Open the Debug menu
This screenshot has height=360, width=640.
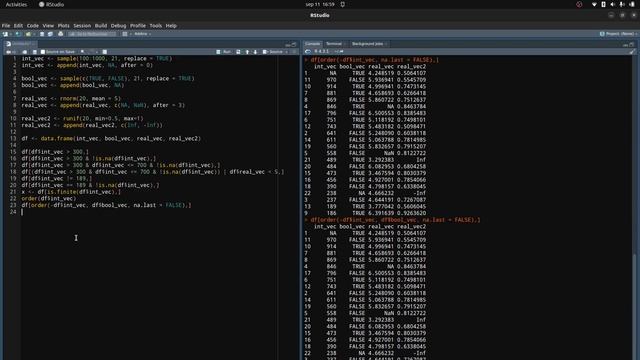click(118, 25)
